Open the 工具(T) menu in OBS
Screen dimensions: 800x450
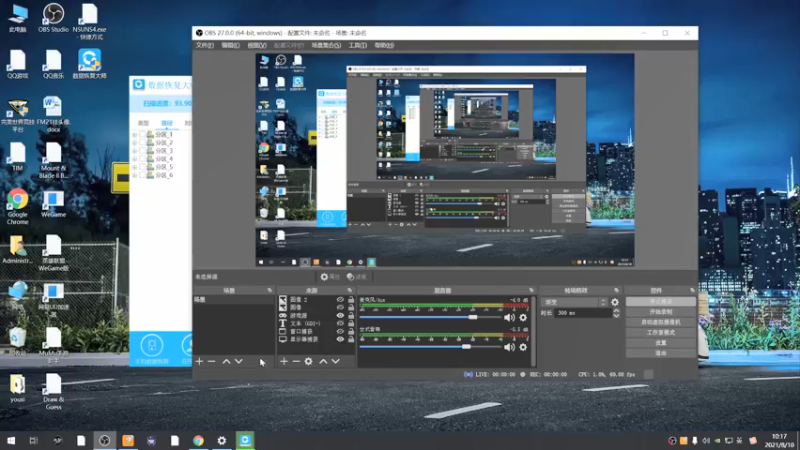pos(357,45)
